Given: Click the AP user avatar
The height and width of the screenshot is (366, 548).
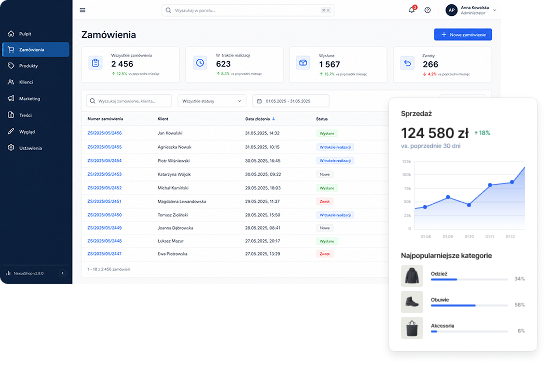Looking at the screenshot, I should click(451, 10).
